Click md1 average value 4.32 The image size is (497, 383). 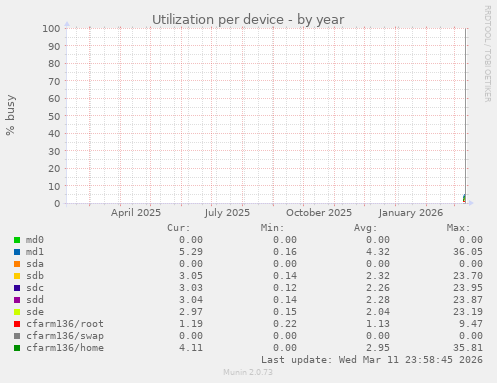click(378, 252)
